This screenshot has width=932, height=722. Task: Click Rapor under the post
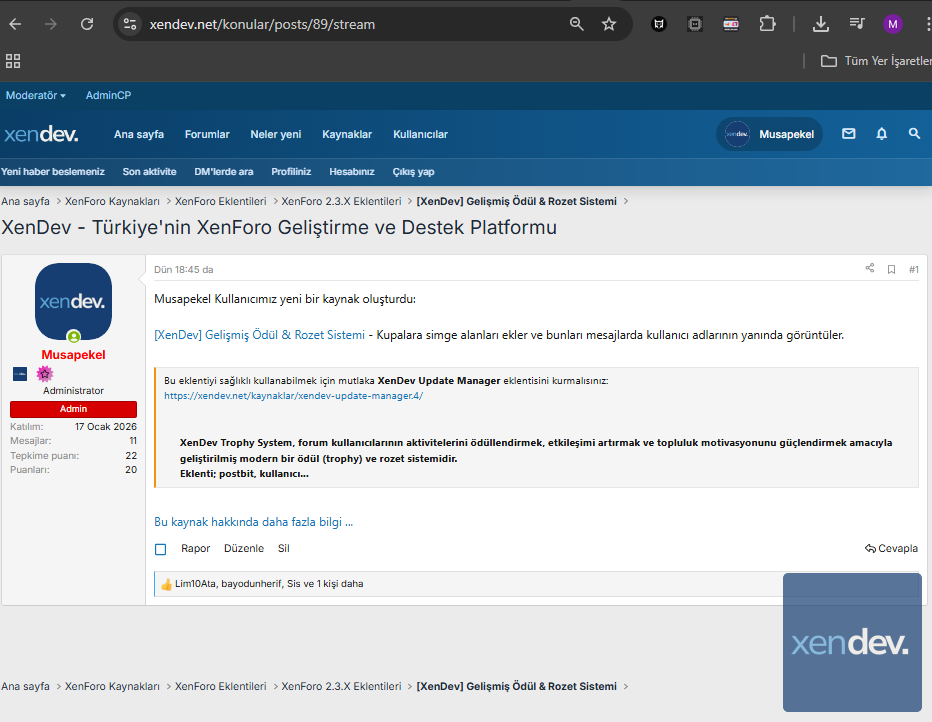pos(196,548)
